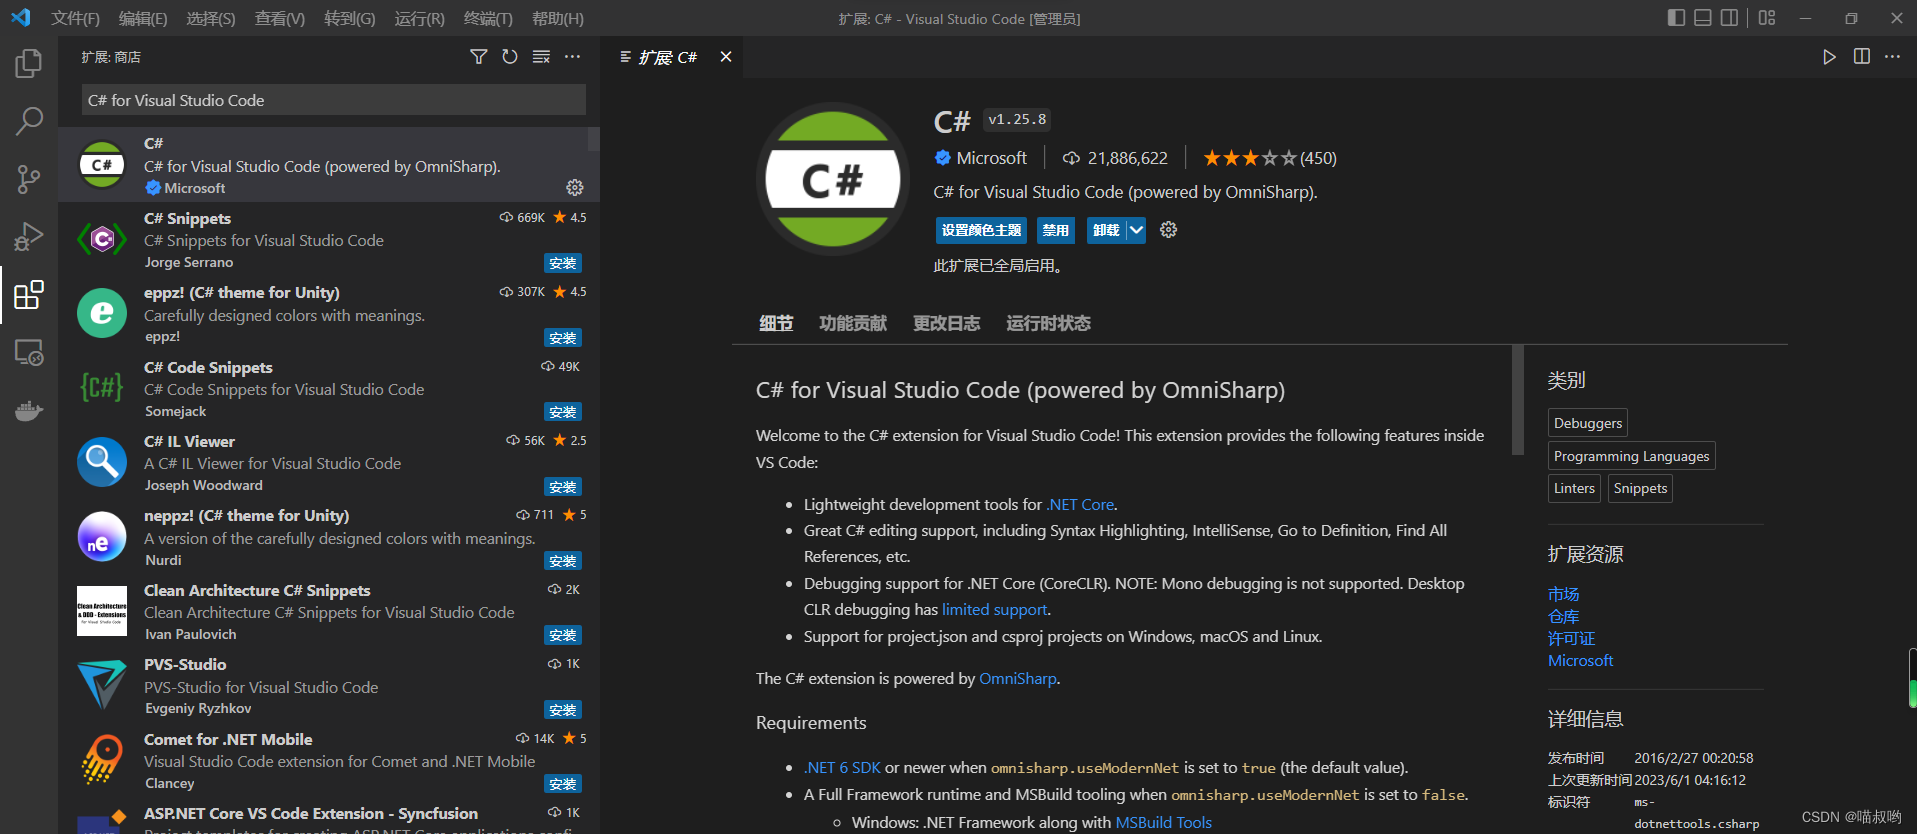Screen dimensions: 1917x834
Task: Click the Microsoft publisher name in header
Action: [x=991, y=158]
